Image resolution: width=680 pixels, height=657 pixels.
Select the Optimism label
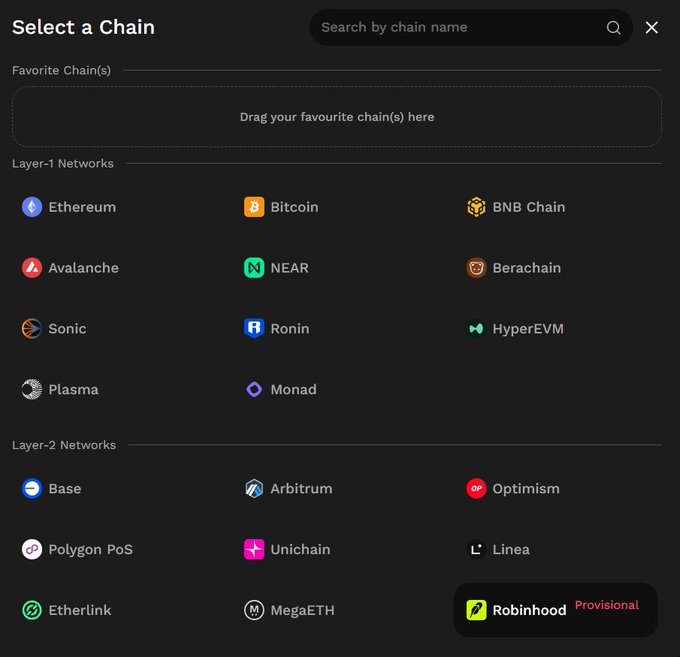point(526,489)
